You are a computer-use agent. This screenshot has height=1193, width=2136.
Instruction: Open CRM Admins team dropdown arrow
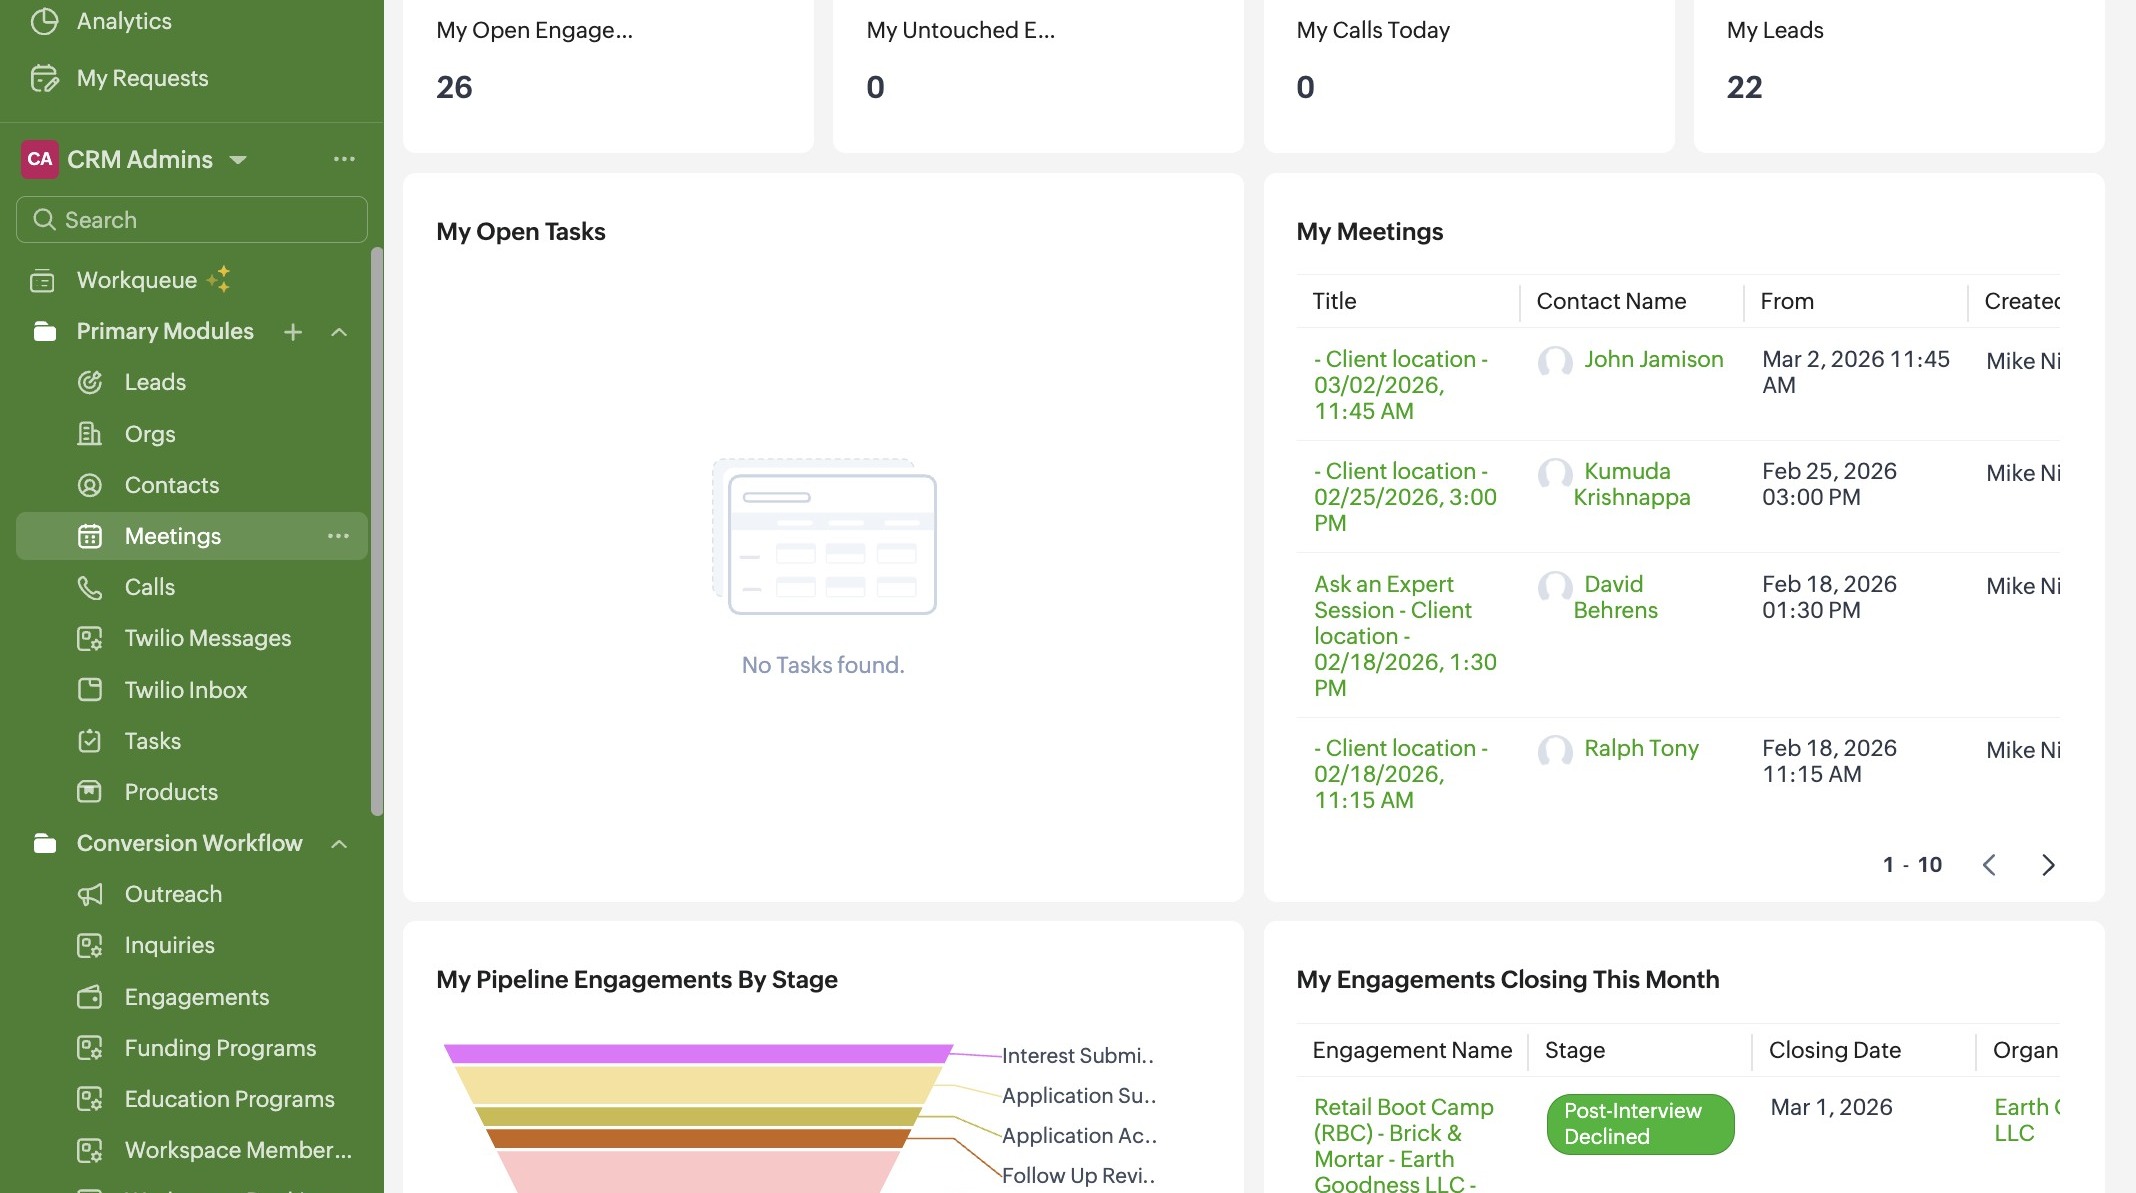(238, 160)
